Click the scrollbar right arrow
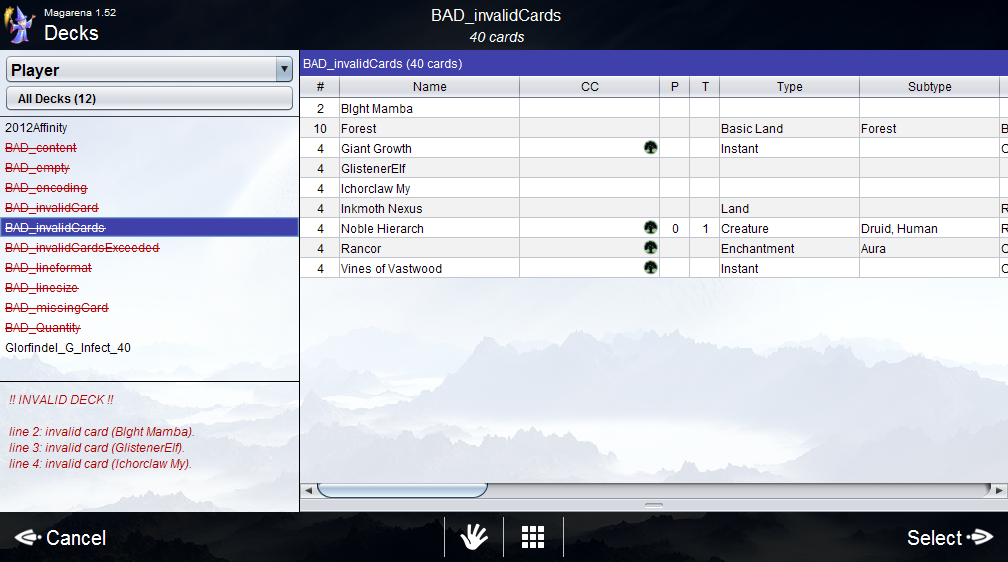 pos(999,490)
